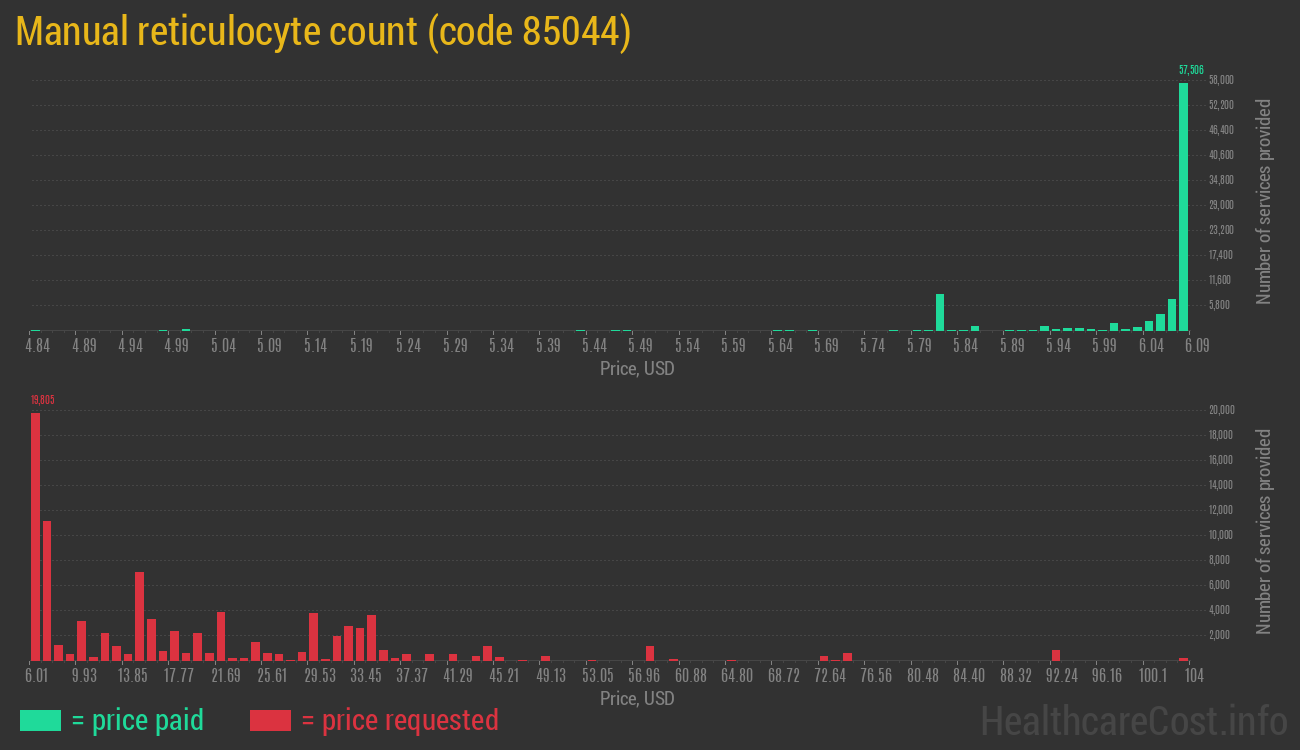Expand the 19,805 peak label on red chart

42,398
